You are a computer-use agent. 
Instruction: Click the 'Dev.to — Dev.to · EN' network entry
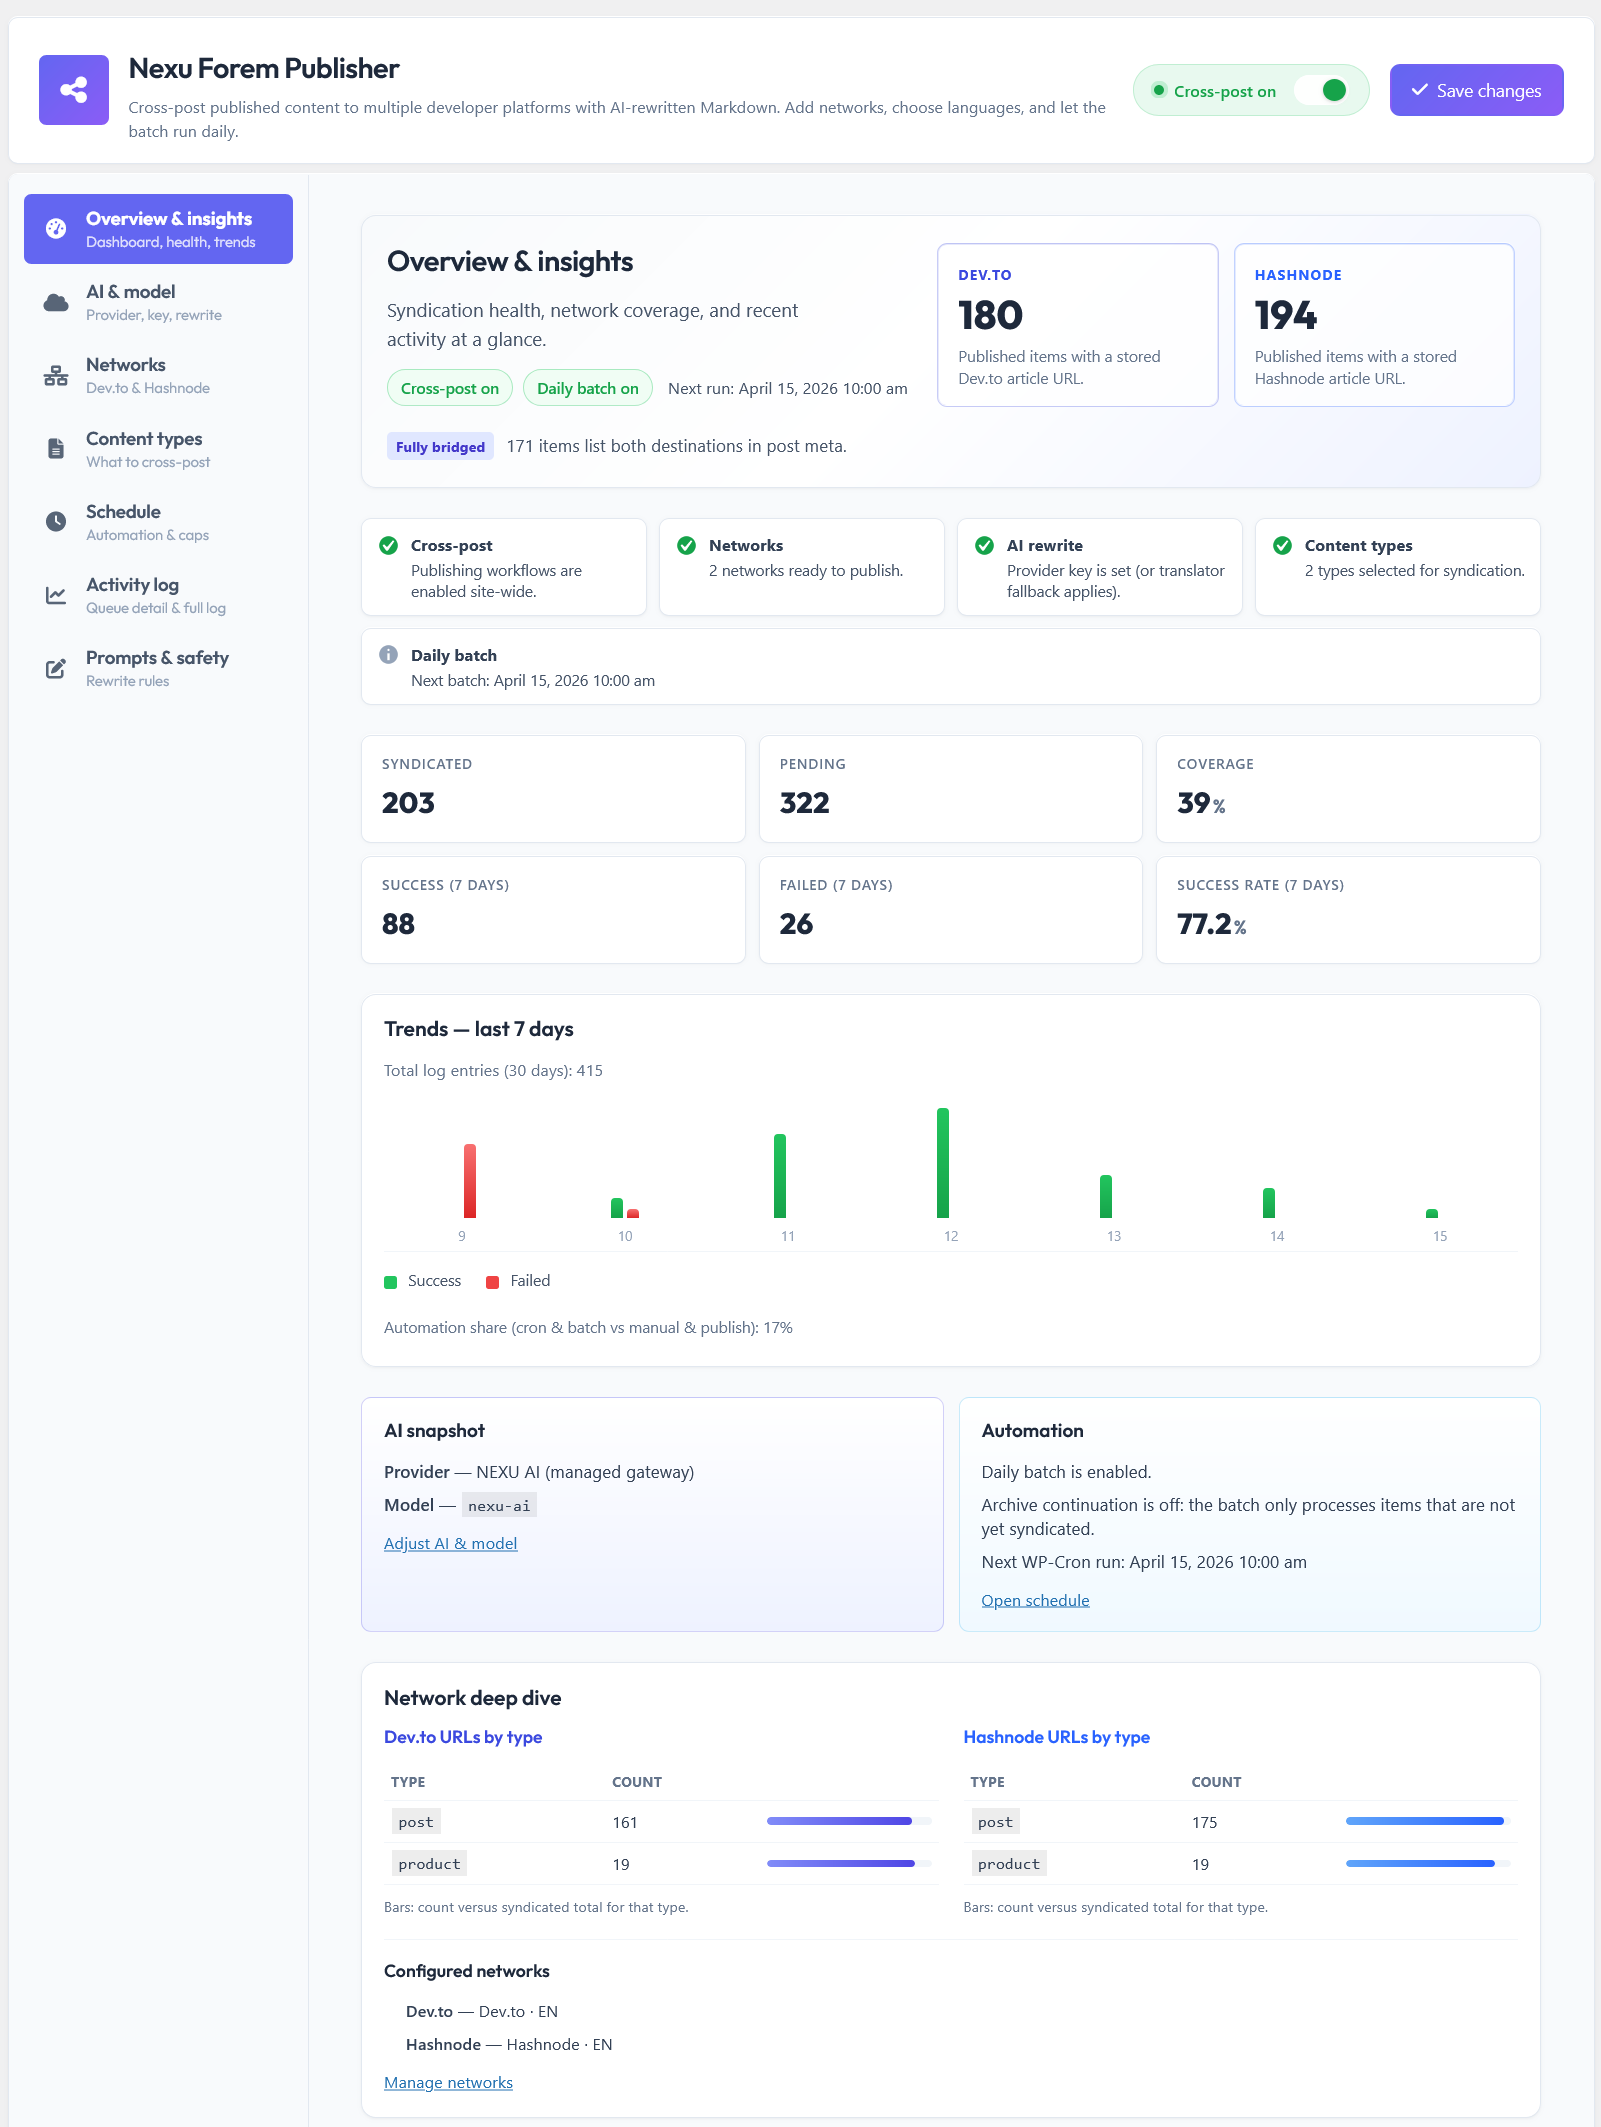click(482, 2011)
